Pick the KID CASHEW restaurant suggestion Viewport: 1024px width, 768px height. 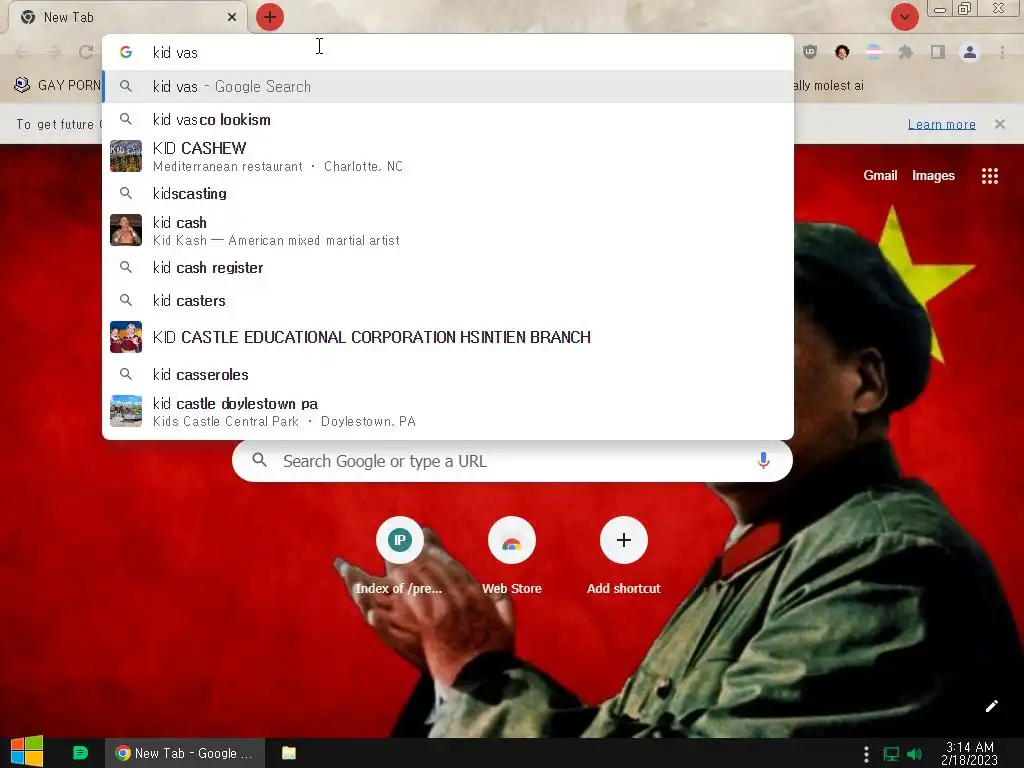[x=448, y=156]
